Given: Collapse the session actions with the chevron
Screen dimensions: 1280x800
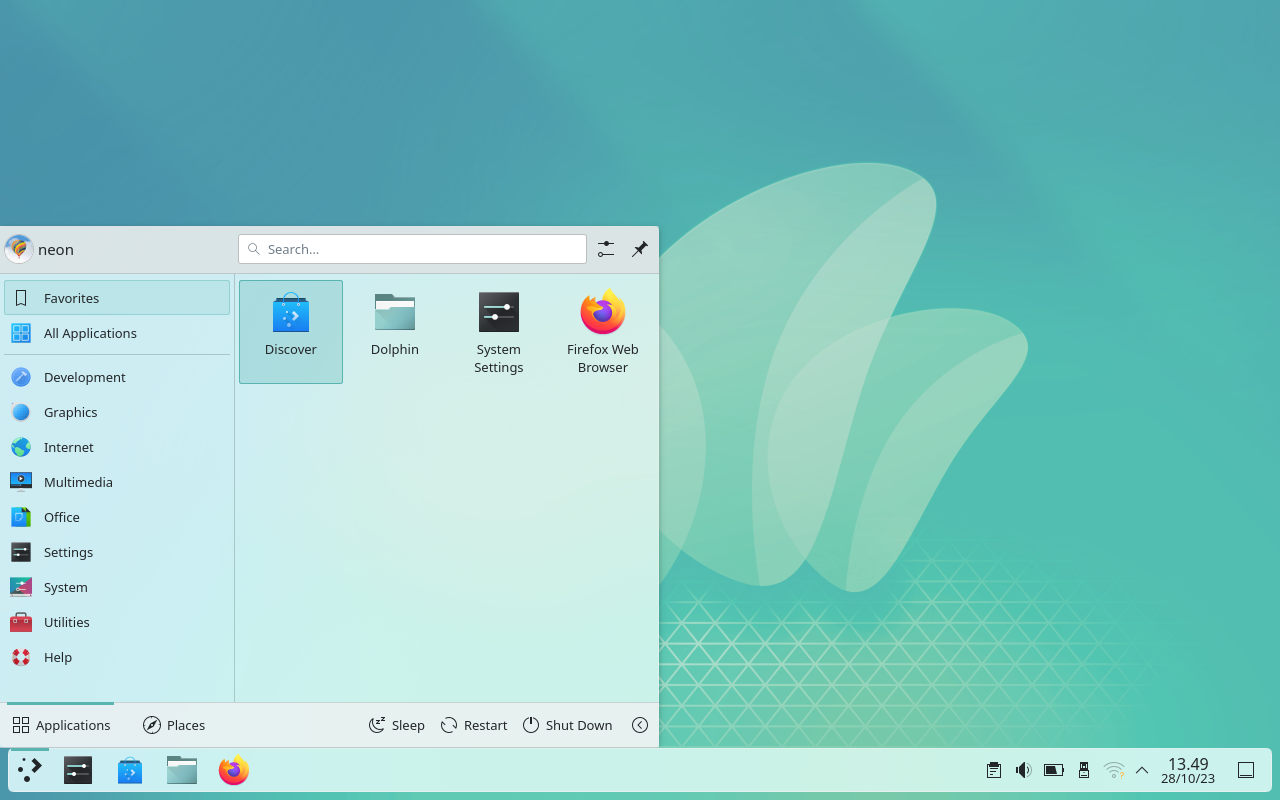Looking at the screenshot, I should pos(639,725).
